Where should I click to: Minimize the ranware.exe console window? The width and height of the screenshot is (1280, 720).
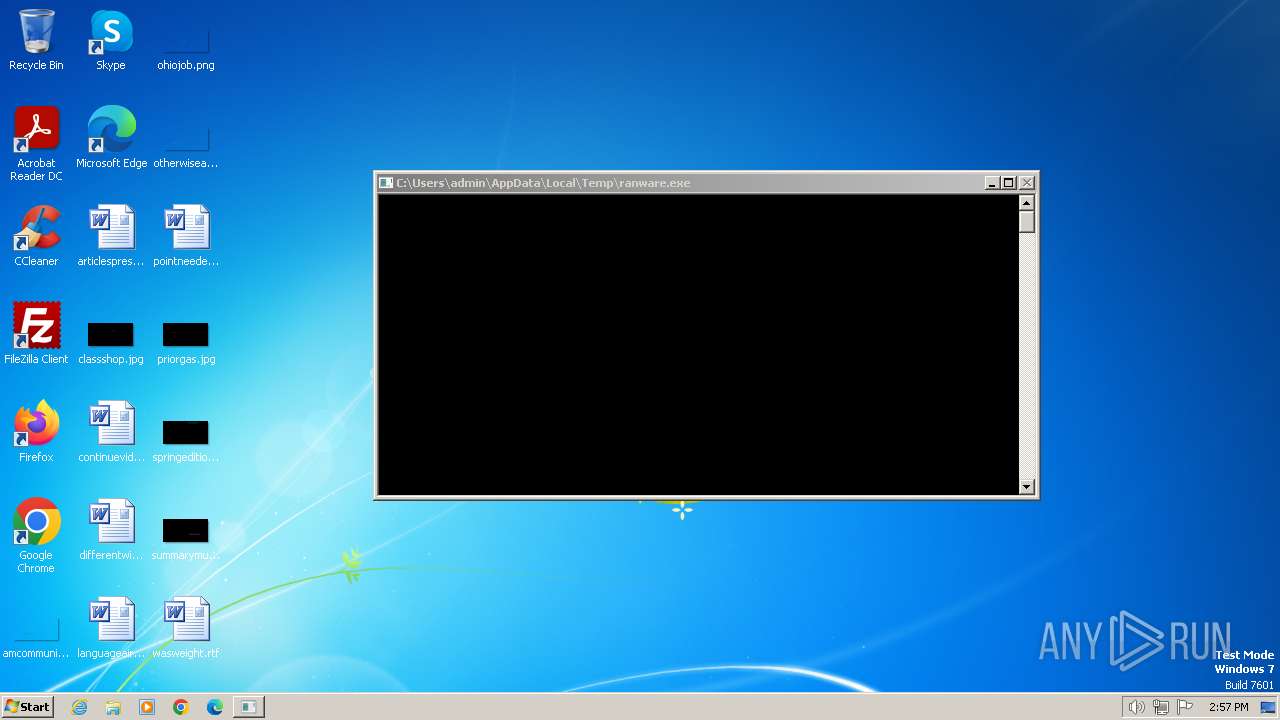pos(992,183)
